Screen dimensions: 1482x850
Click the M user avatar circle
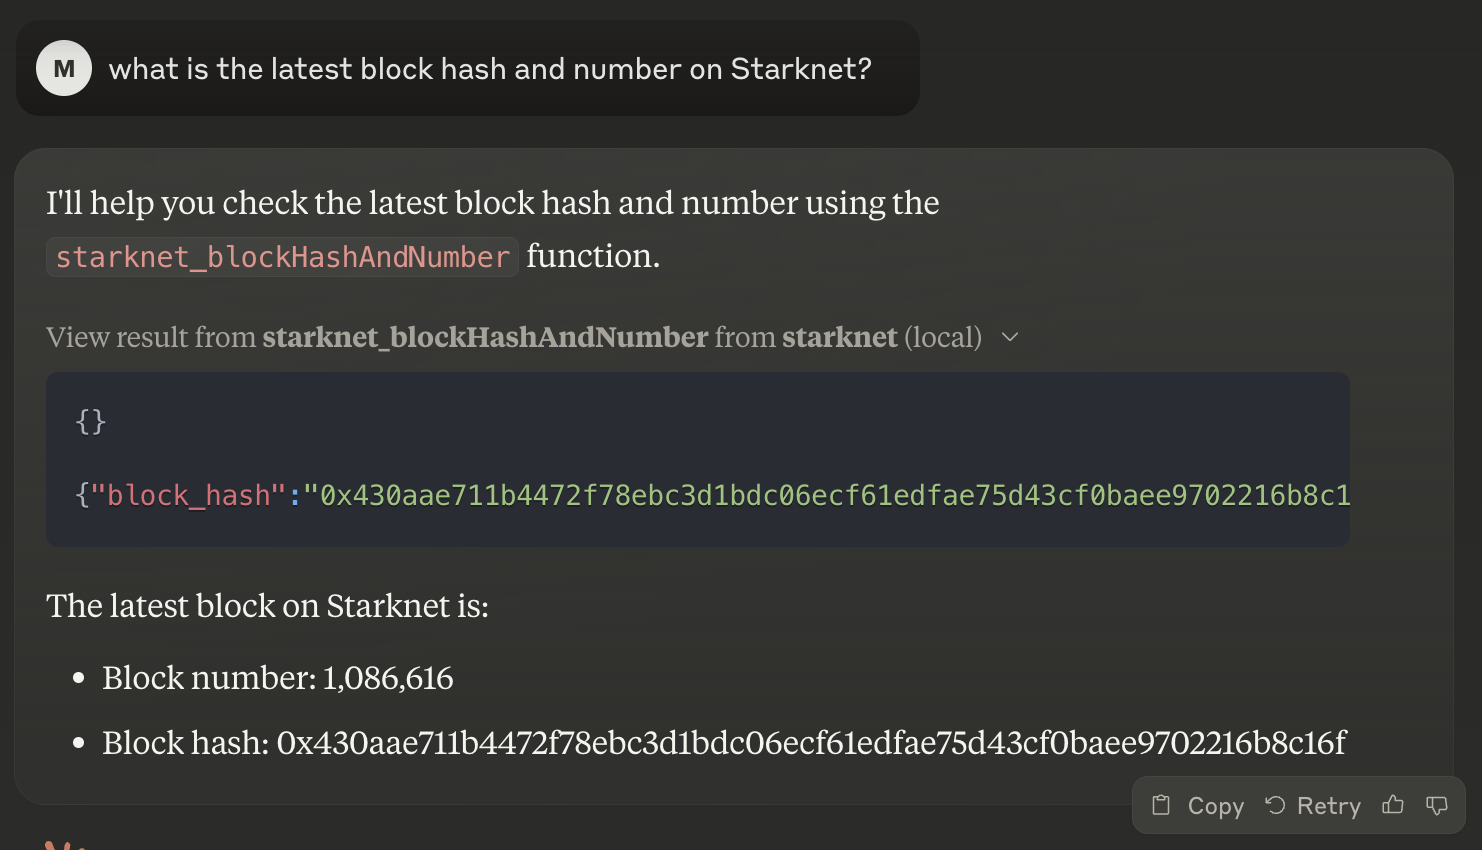point(63,68)
